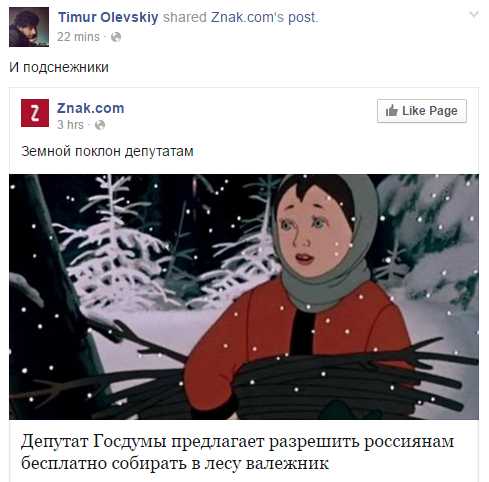Open the cartoon girl article image
Viewport: 489px width, 482px height.
[244, 297]
